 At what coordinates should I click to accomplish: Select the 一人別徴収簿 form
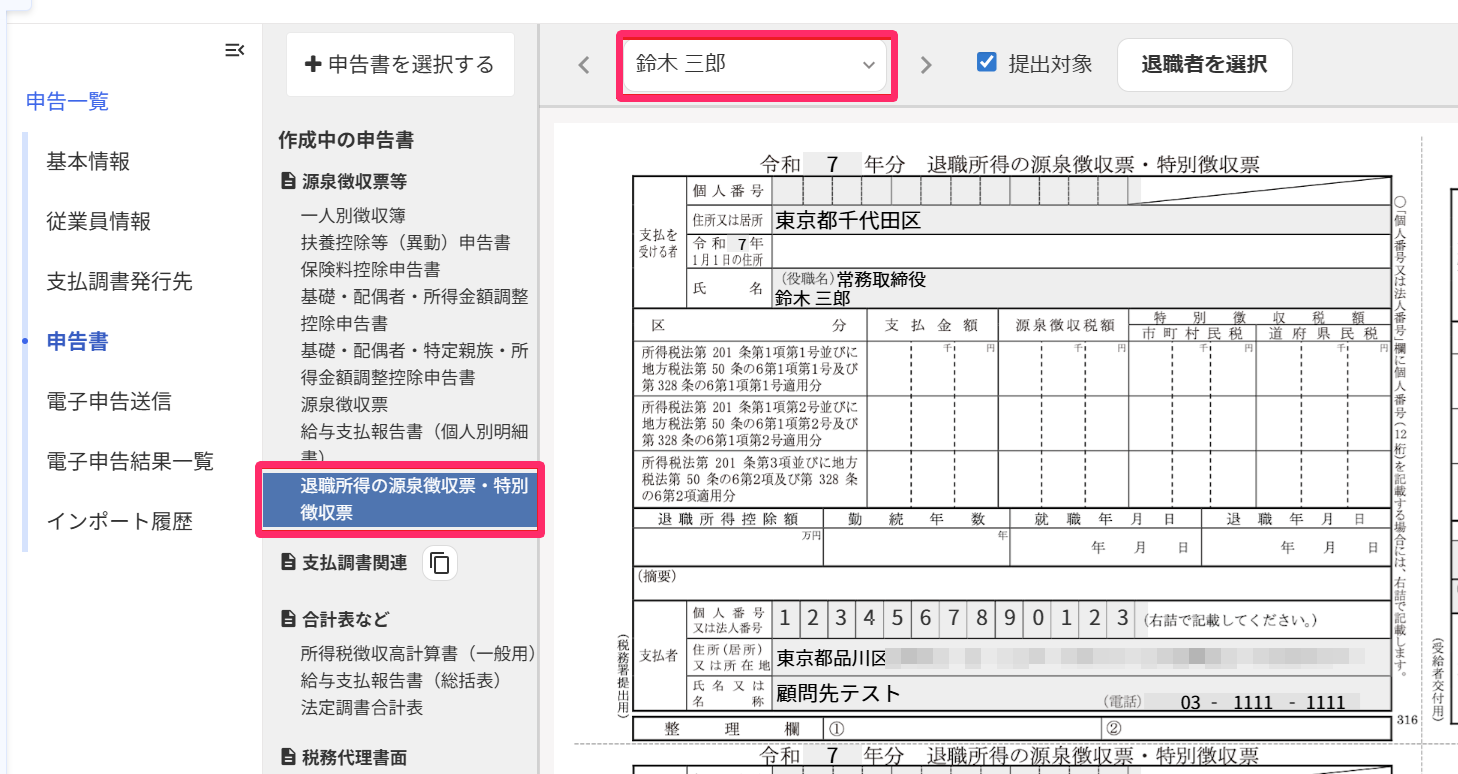[x=353, y=215]
